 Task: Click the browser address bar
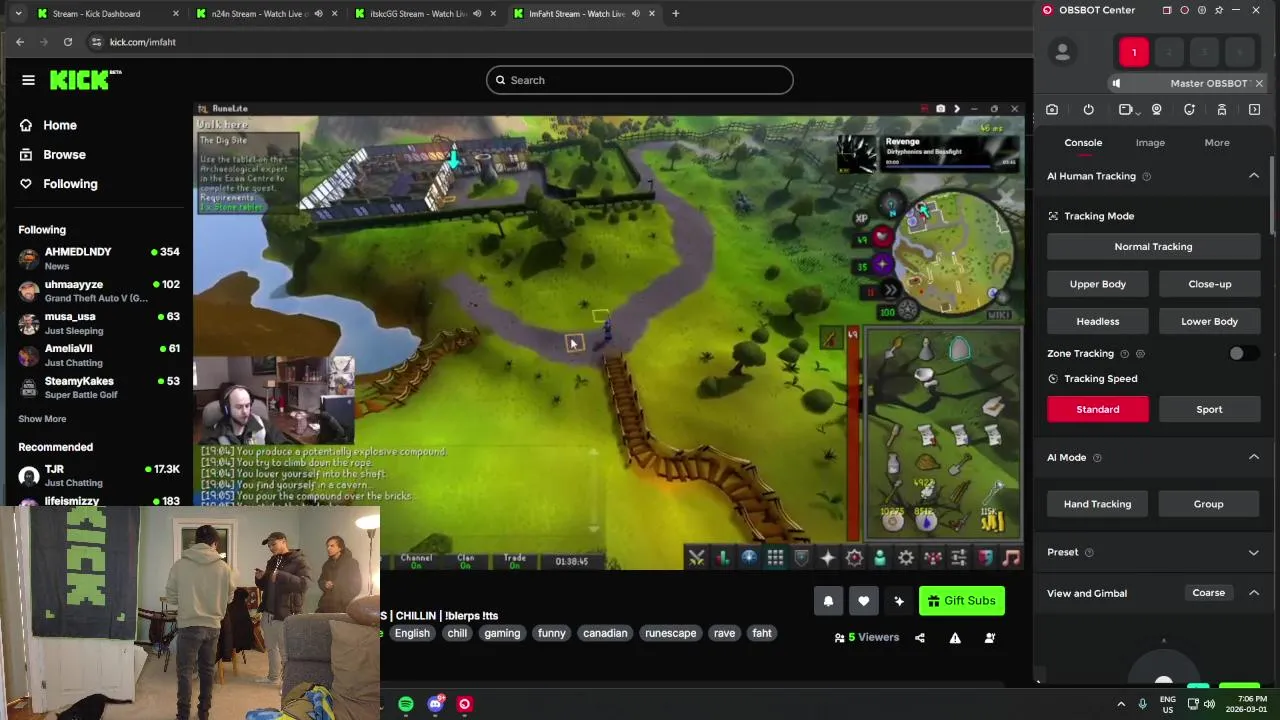(x=560, y=42)
